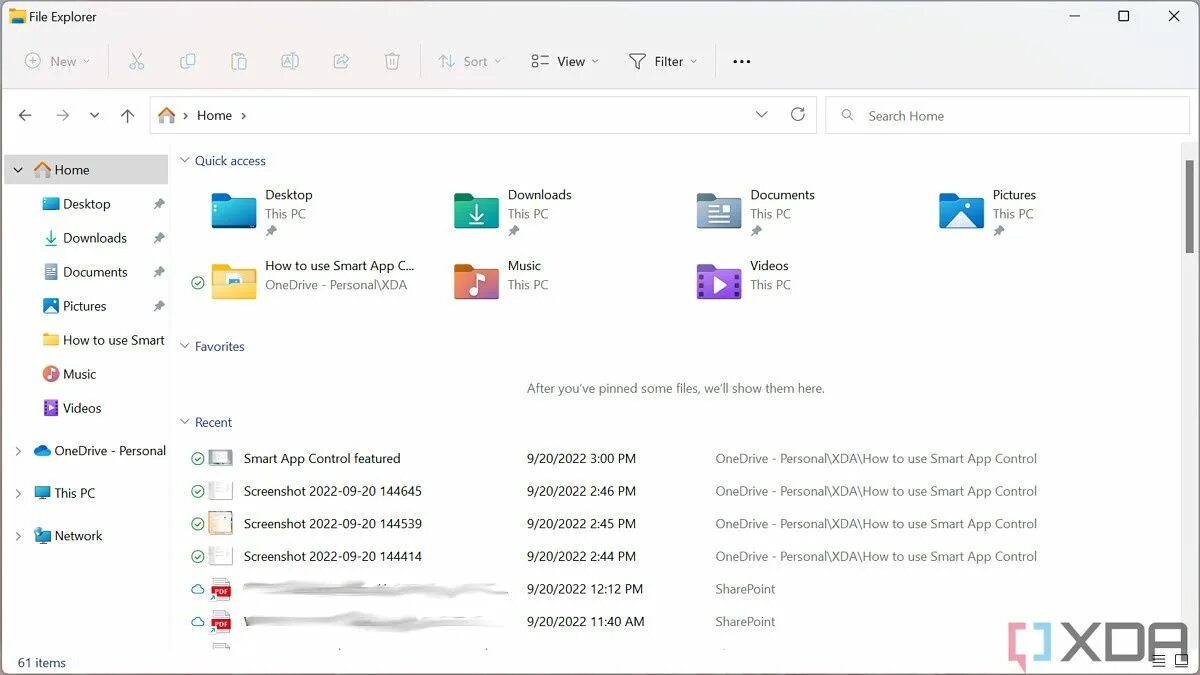
Task: Expand This PC tree node
Action: pyautogui.click(x=18, y=493)
